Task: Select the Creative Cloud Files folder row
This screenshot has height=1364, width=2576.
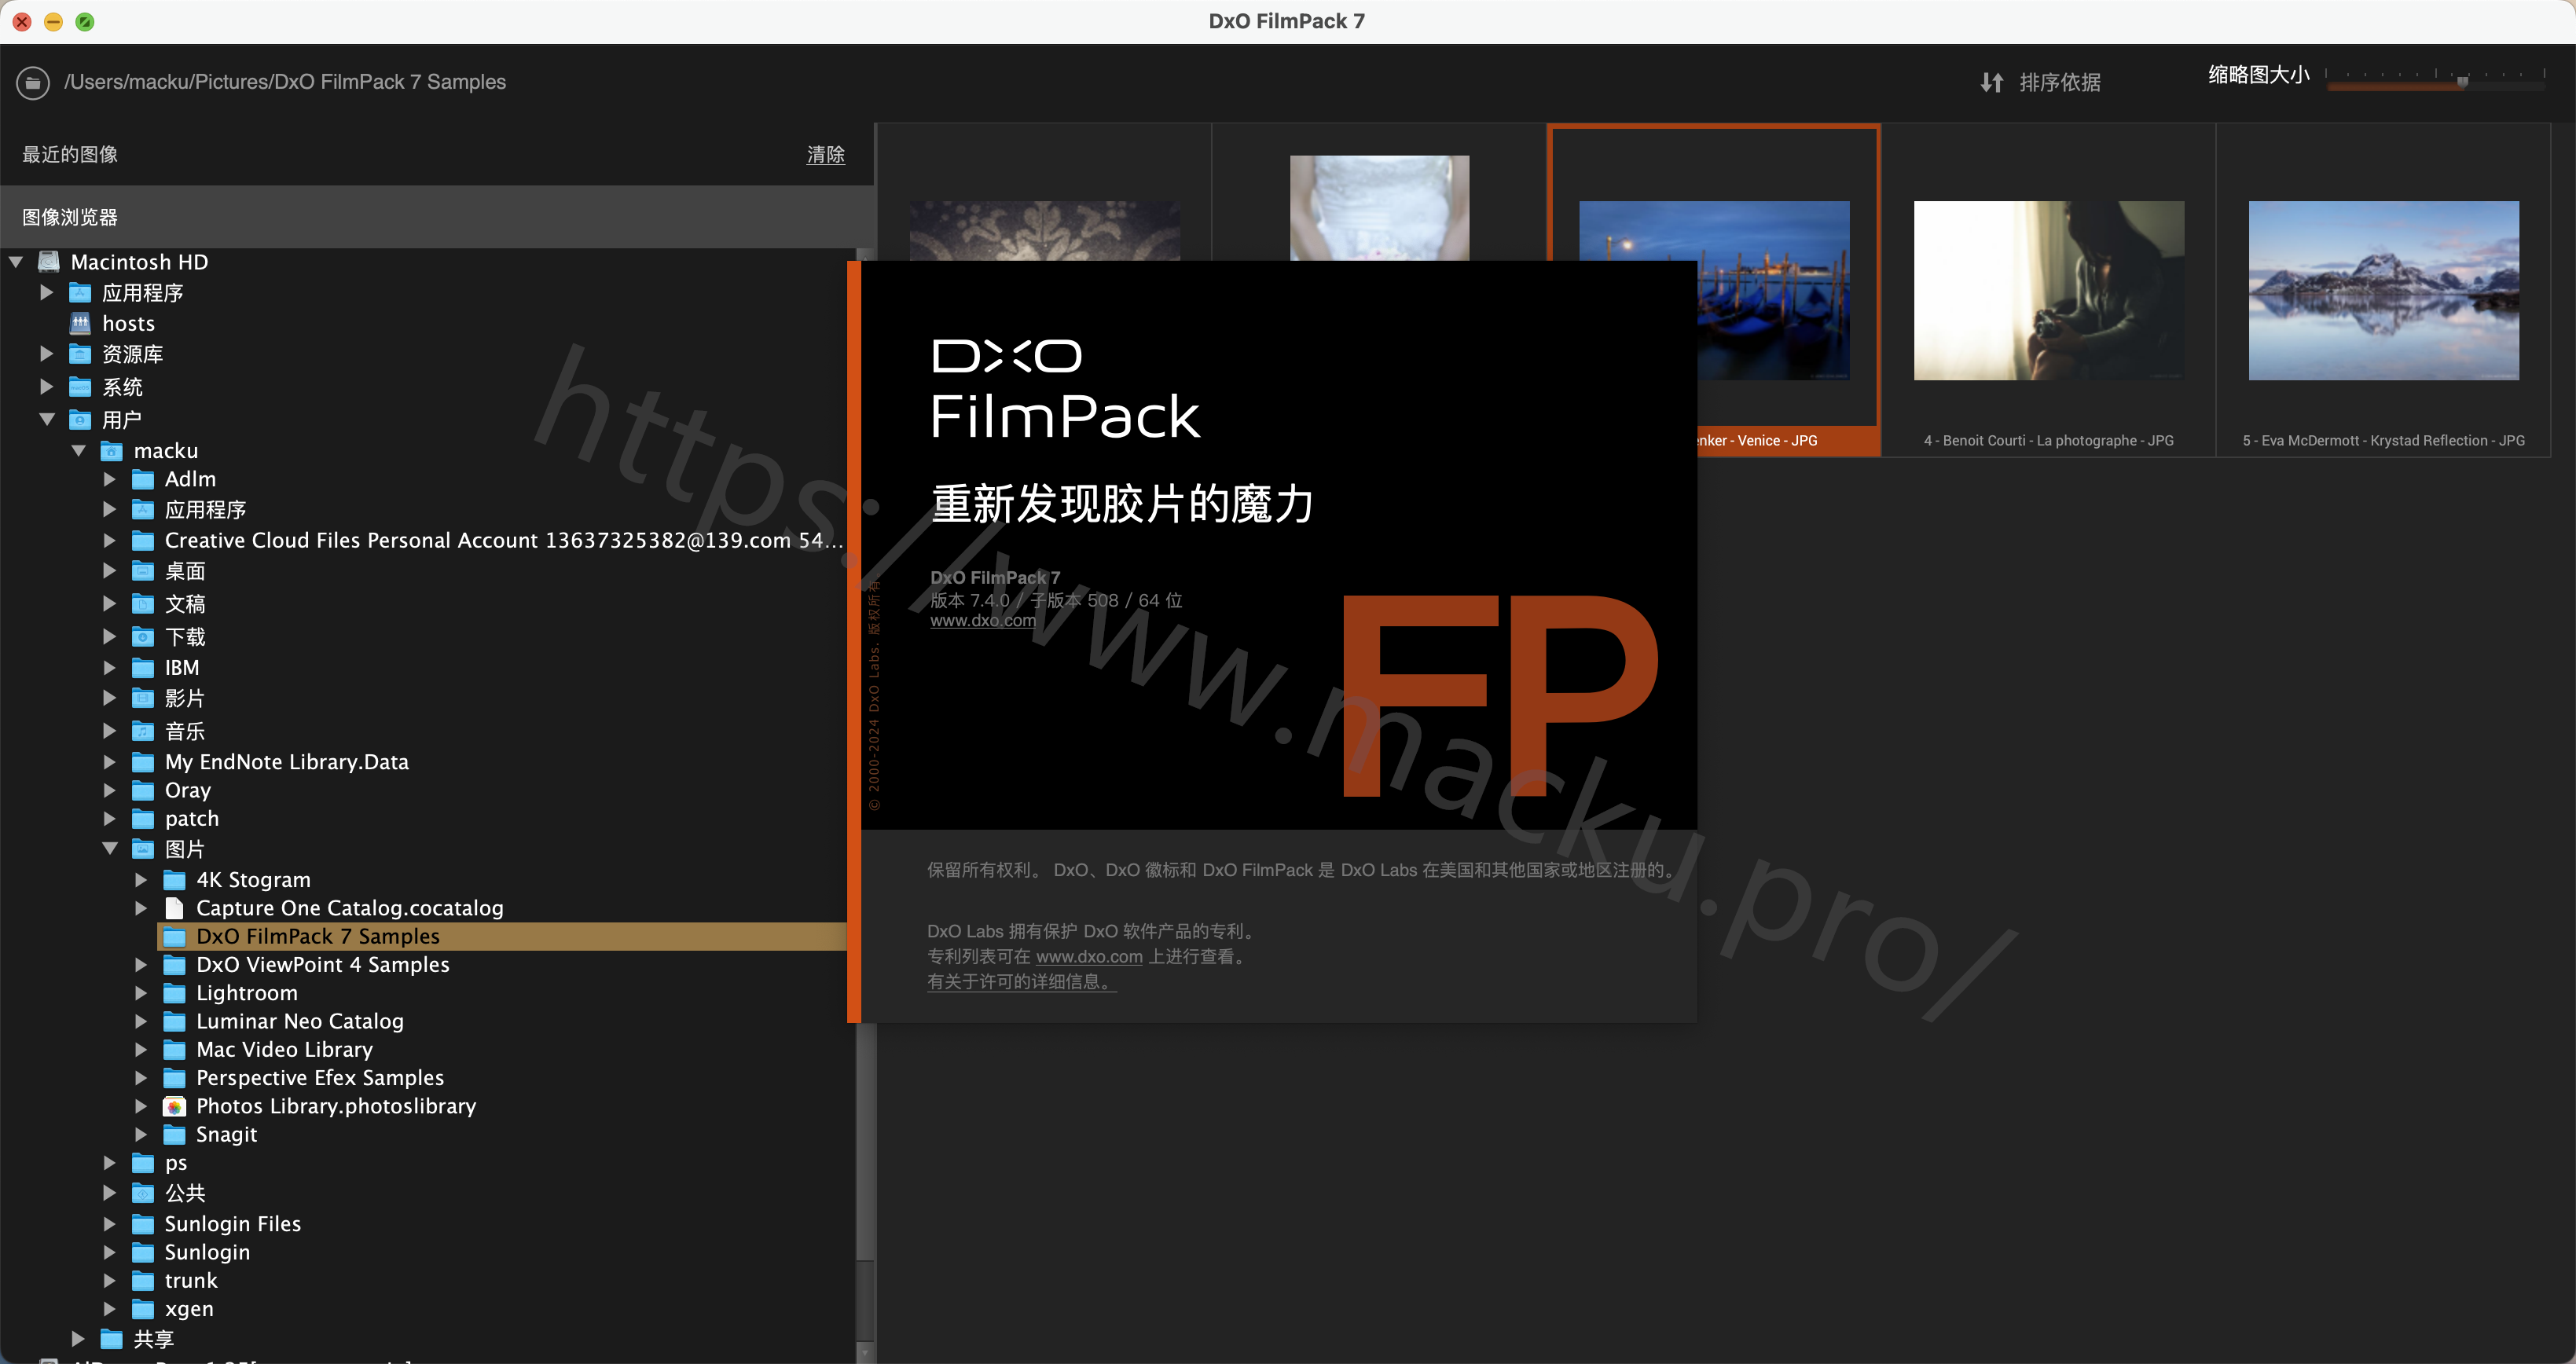Action: coord(487,540)
